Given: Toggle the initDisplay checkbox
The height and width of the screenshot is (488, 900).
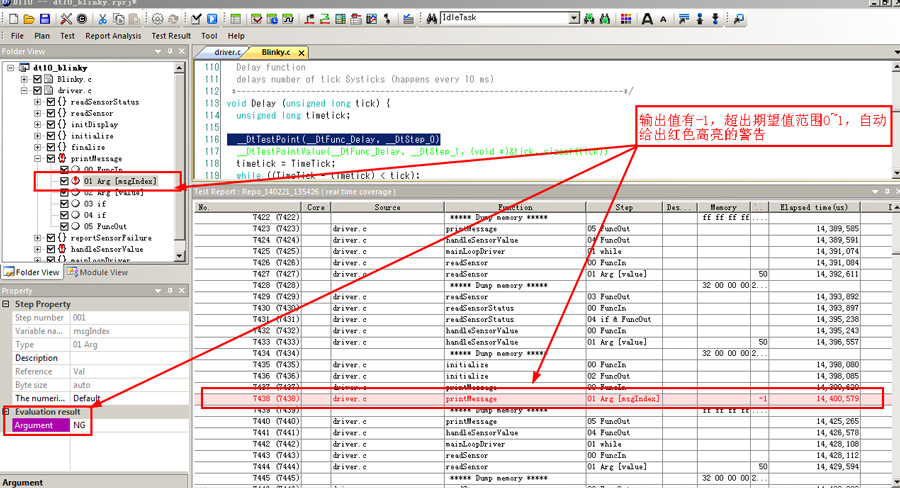Looking at the screenshot, I should click(x=51, y=125).
